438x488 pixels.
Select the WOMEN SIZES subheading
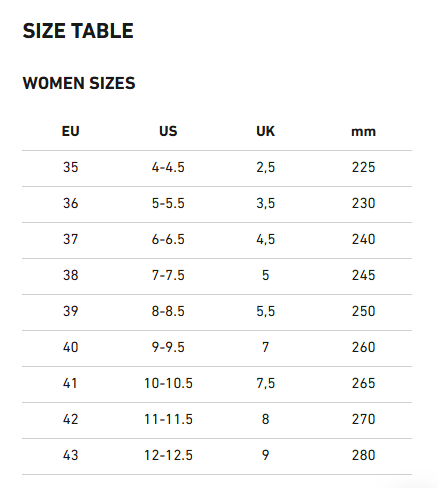(79, 83)
